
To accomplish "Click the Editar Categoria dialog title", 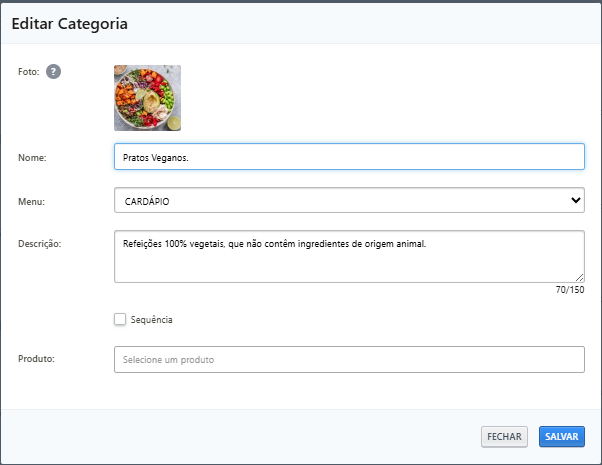I will click(x=69, y=24).
